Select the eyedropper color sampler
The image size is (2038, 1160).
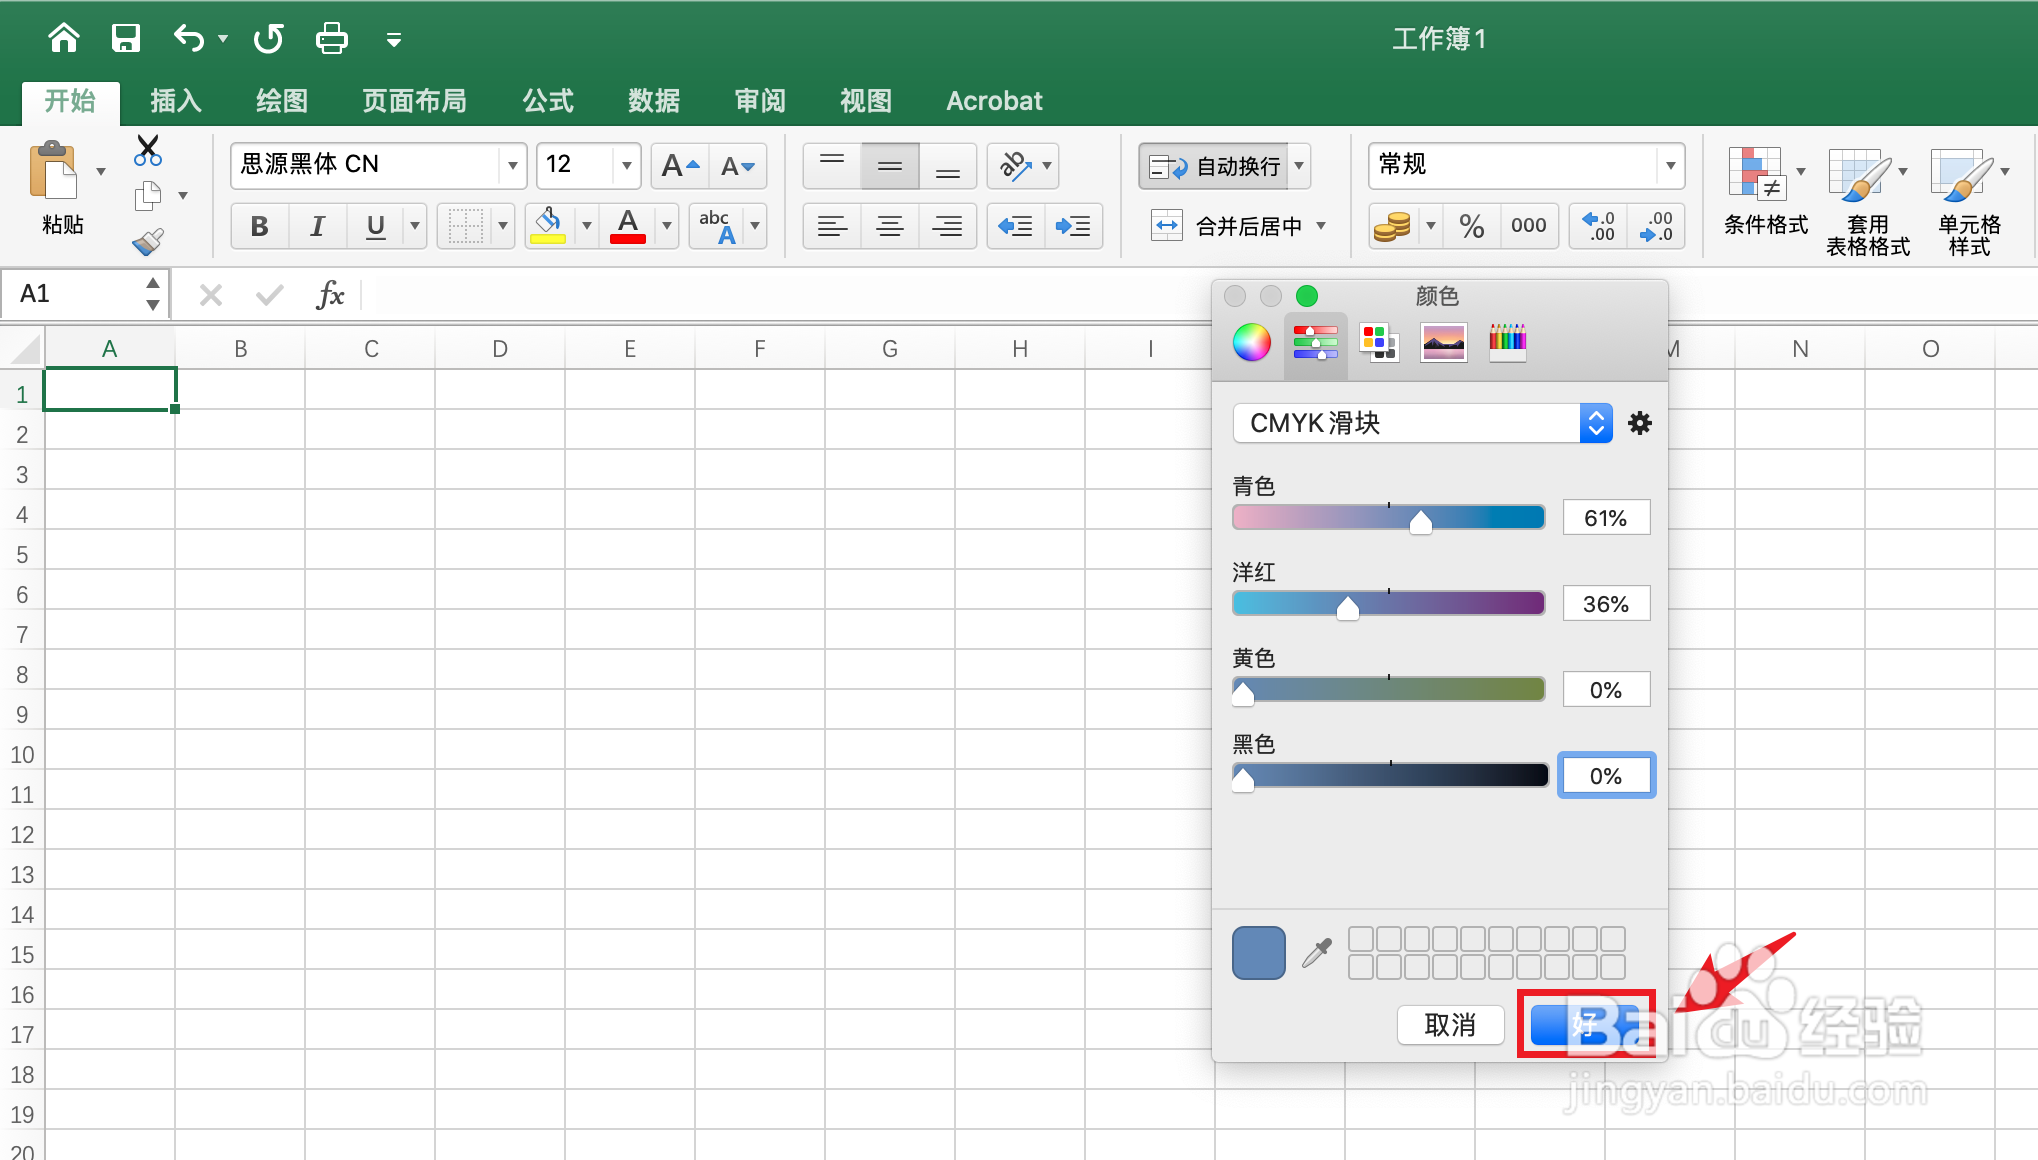(x=1317, y=953)
